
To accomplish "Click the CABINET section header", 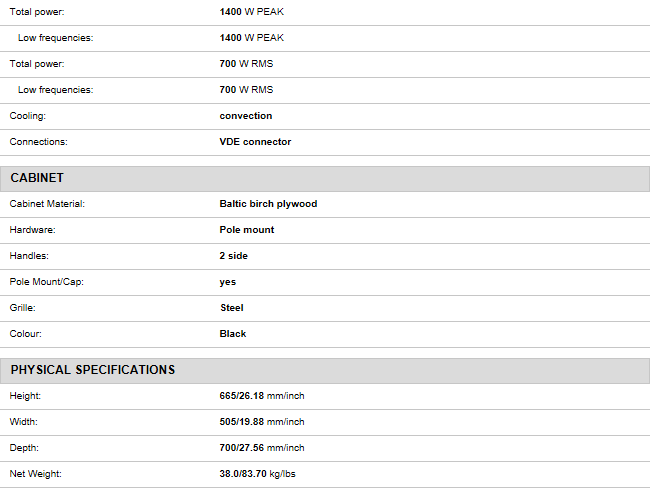I will (38, 178).
